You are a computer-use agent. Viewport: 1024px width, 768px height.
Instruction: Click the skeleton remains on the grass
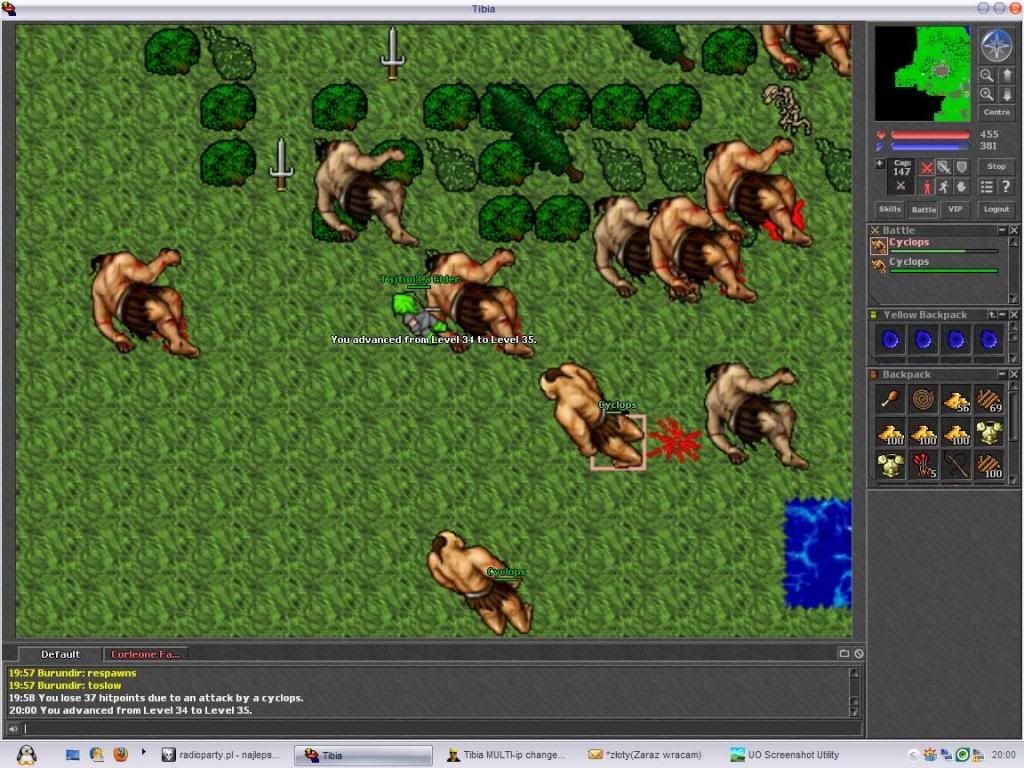coord(787,108)
